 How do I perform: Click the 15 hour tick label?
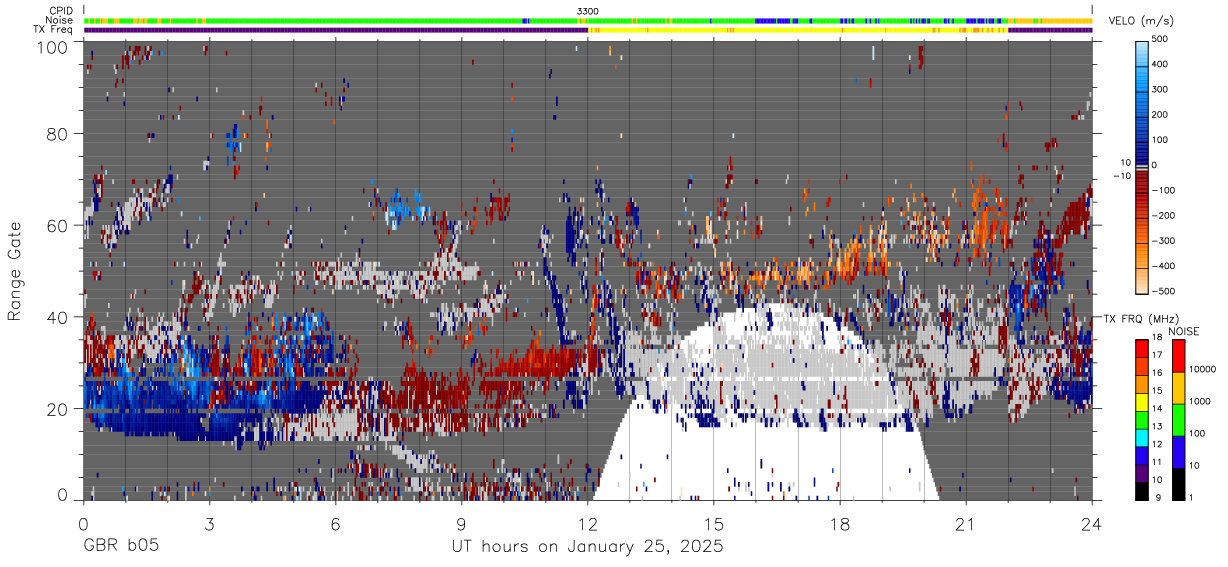[x=714, y=523]
